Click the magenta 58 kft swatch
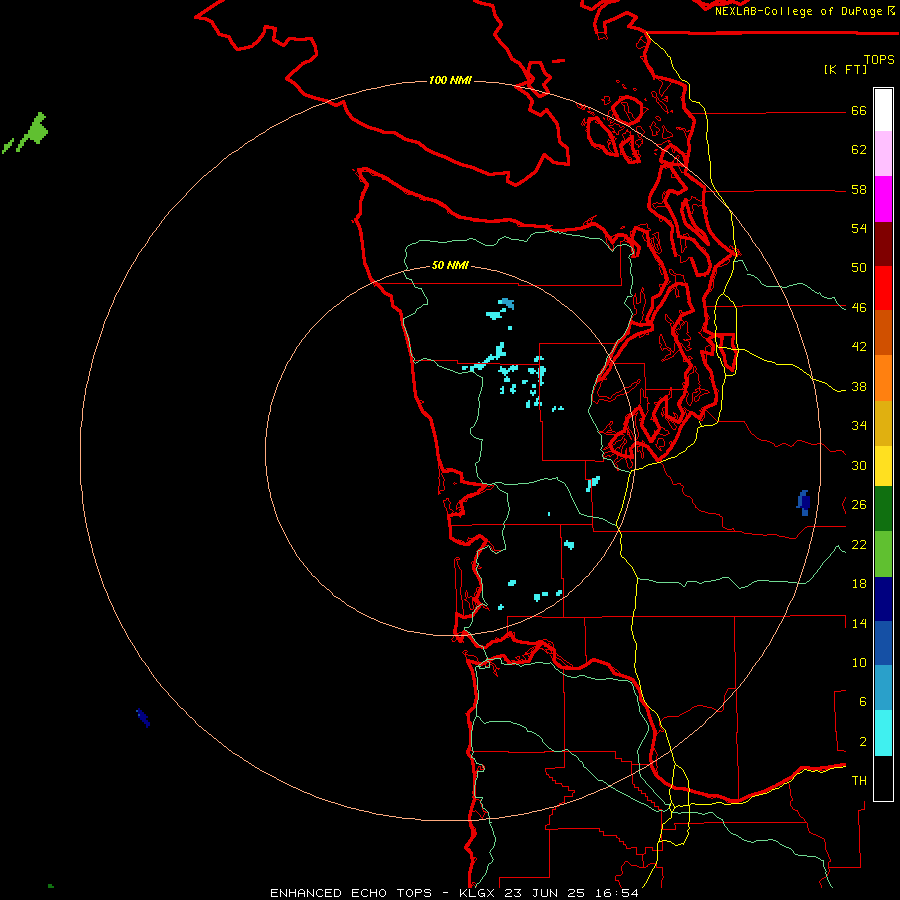This screenshot has width=900, height=900. tap(883, 199)
